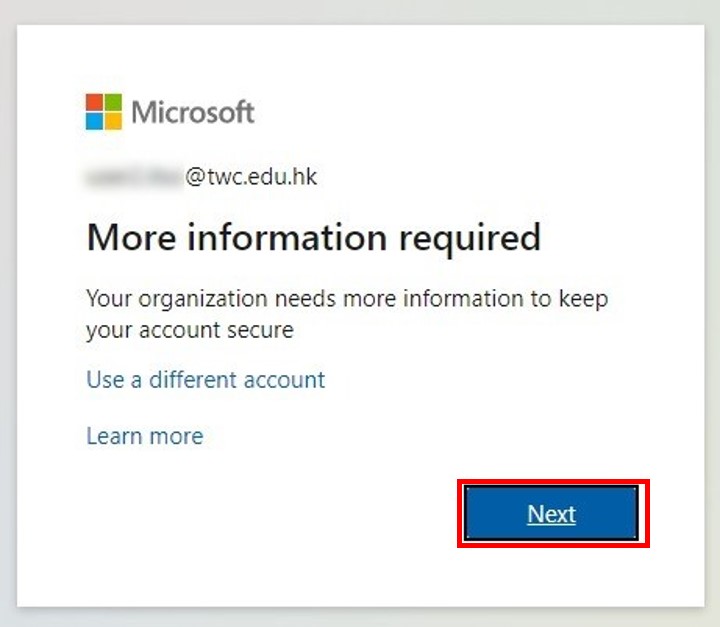The image size is (720, 627).
Task: Click the 'More information required' heading
Action: 314,237
